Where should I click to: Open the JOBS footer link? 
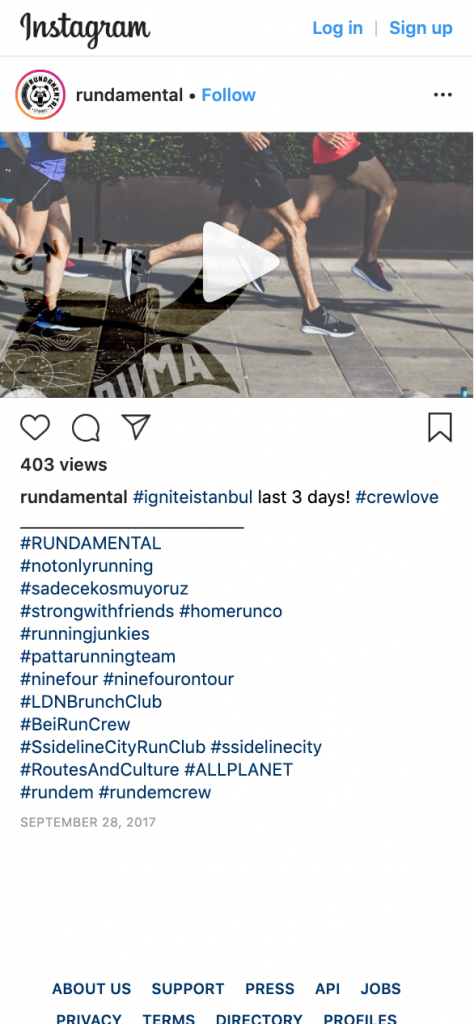click(x=381, y=989)
